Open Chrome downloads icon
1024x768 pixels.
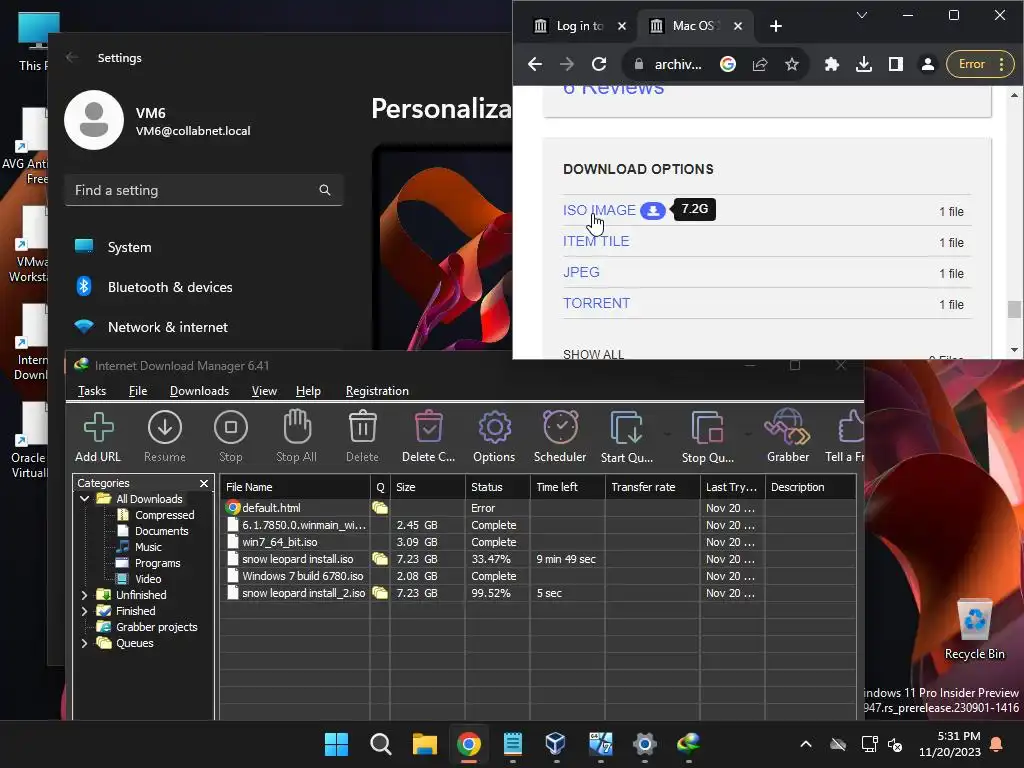864,64
